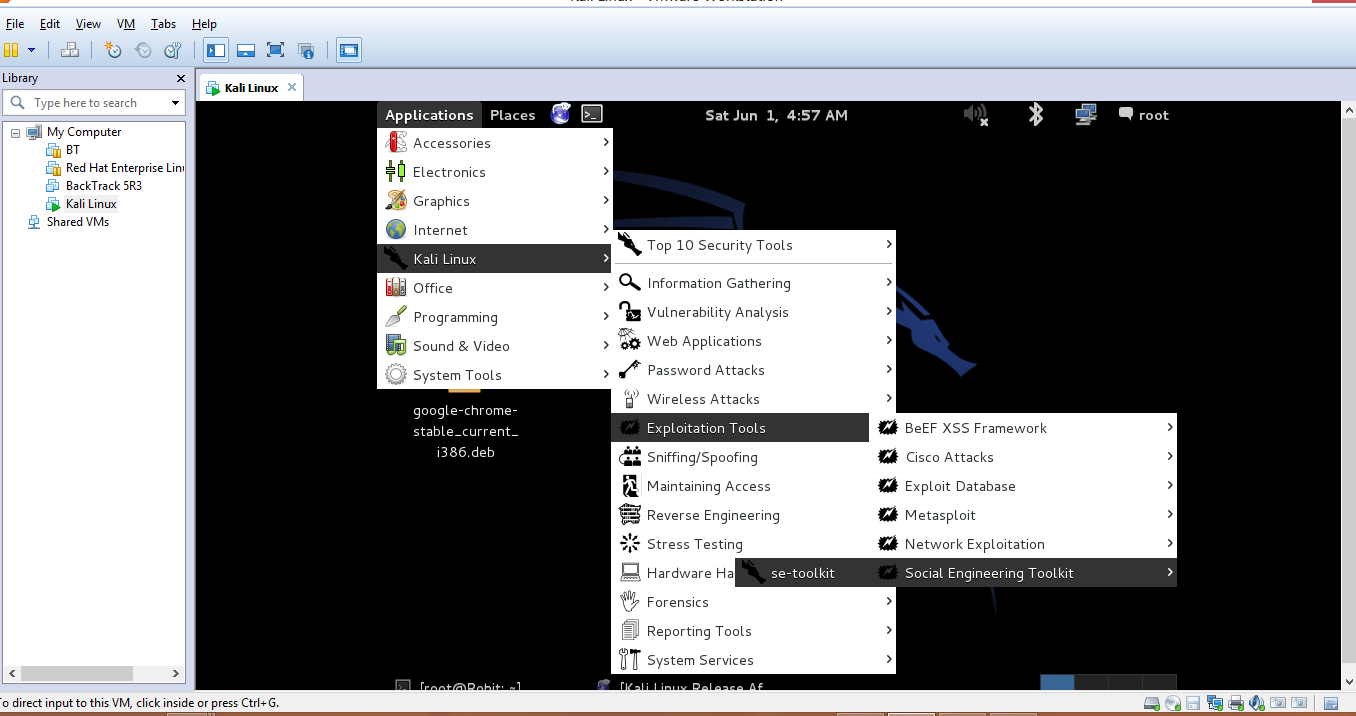
Task: Expand the Graphics submenu
Action: pos(495,201)
